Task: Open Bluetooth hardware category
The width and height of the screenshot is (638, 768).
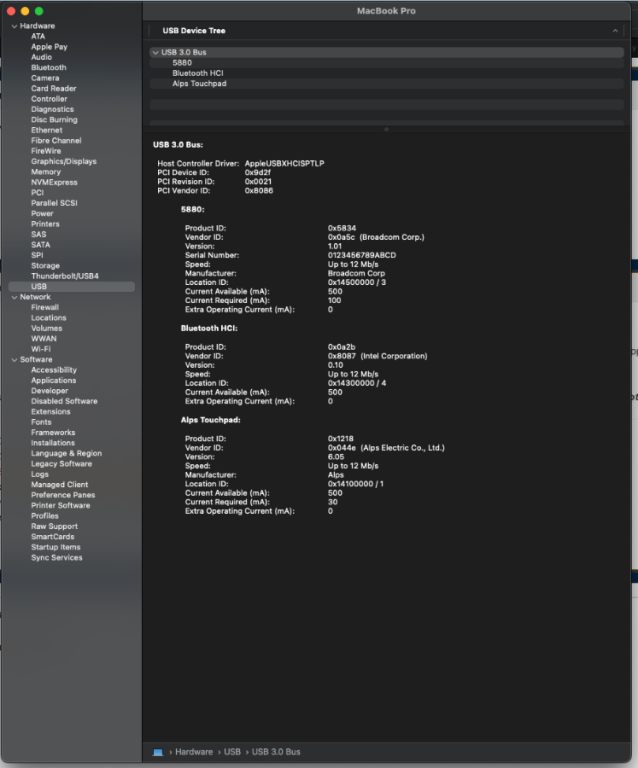Action: (x=48, y=68)
